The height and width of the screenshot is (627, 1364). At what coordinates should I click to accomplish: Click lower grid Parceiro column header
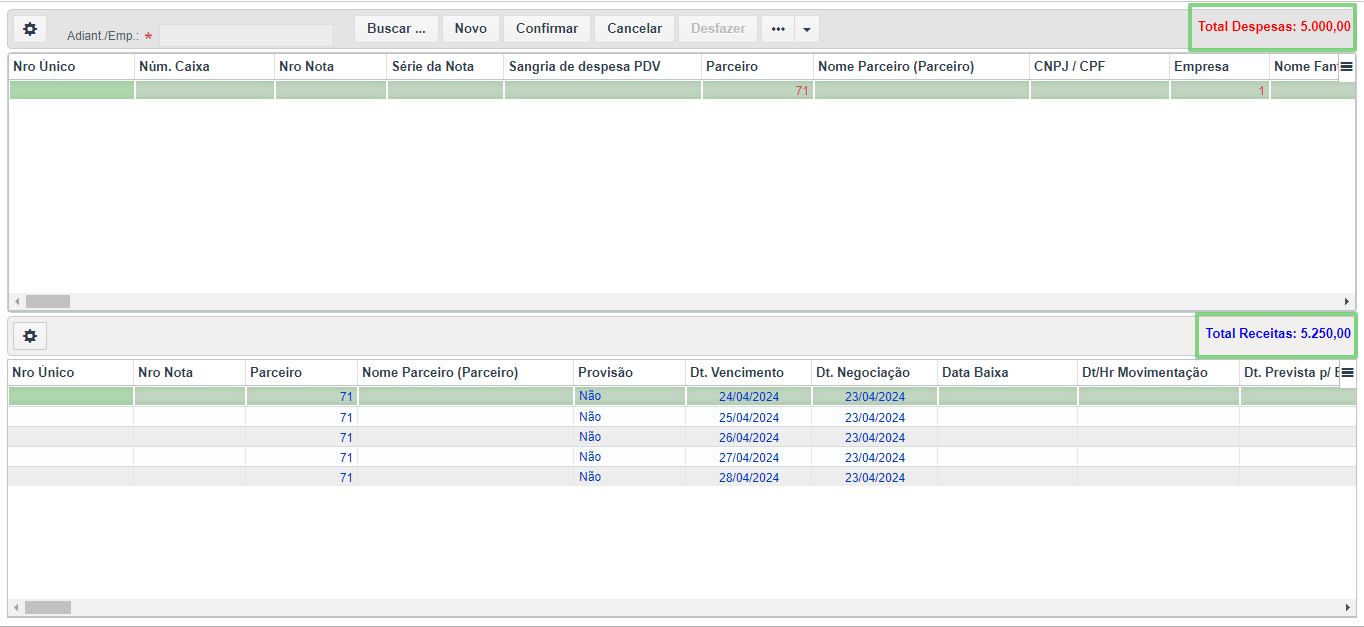click(x=301, y=372)
